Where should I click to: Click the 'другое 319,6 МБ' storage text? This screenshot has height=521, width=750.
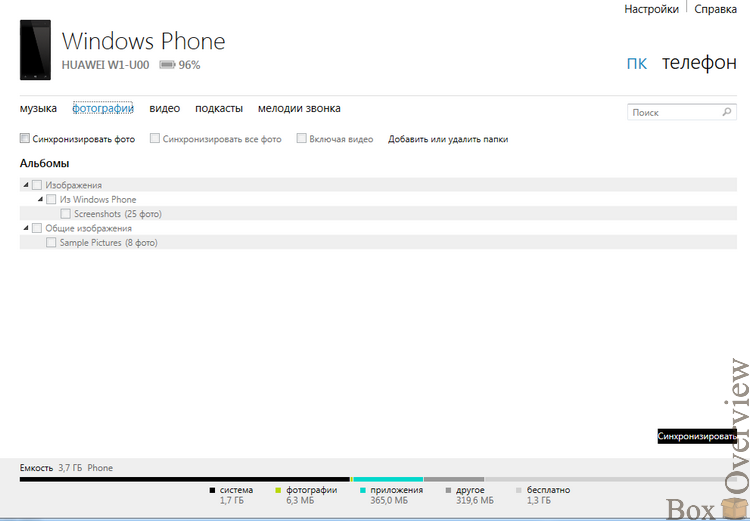point(474,495)
